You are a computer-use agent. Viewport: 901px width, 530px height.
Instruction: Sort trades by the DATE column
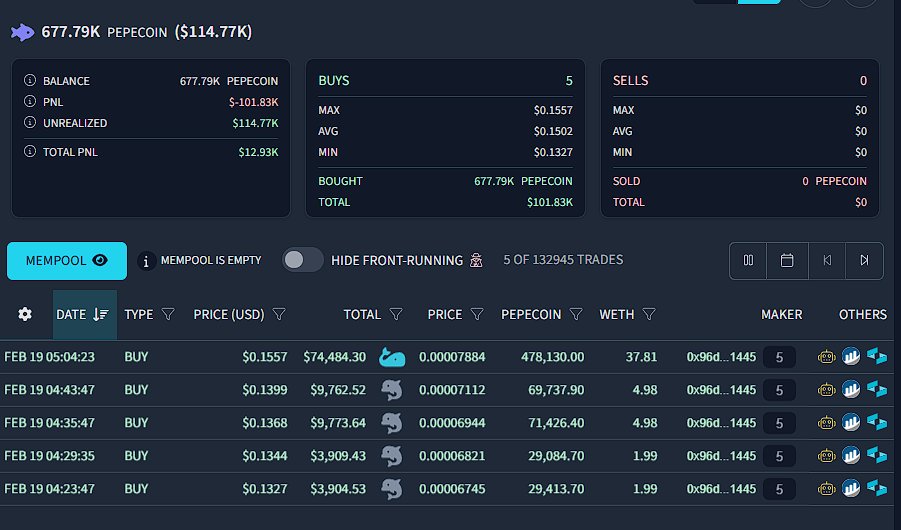(x=84, y=314)
